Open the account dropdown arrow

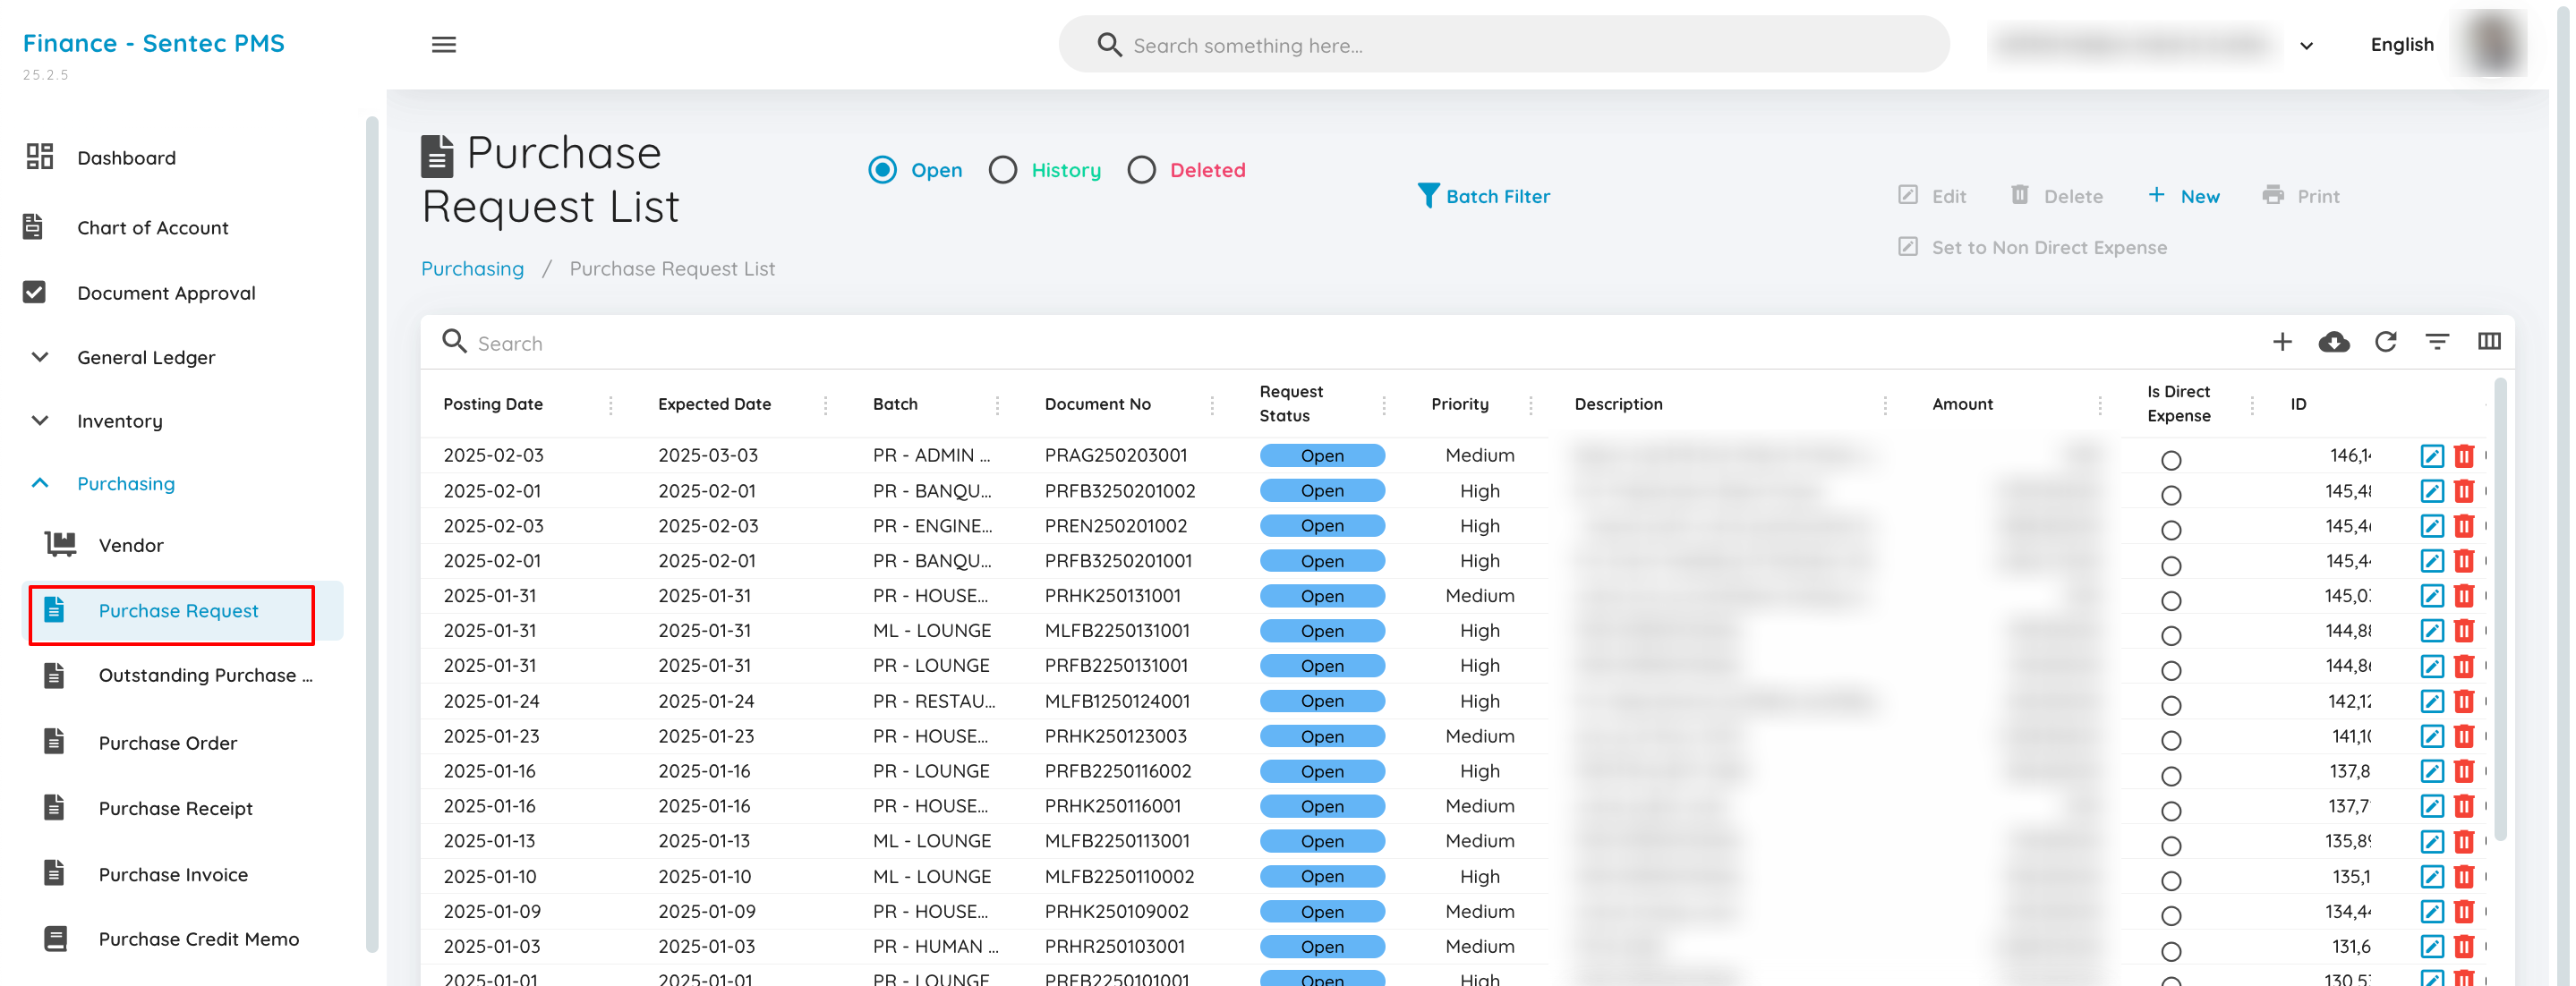coord(2306,45)
